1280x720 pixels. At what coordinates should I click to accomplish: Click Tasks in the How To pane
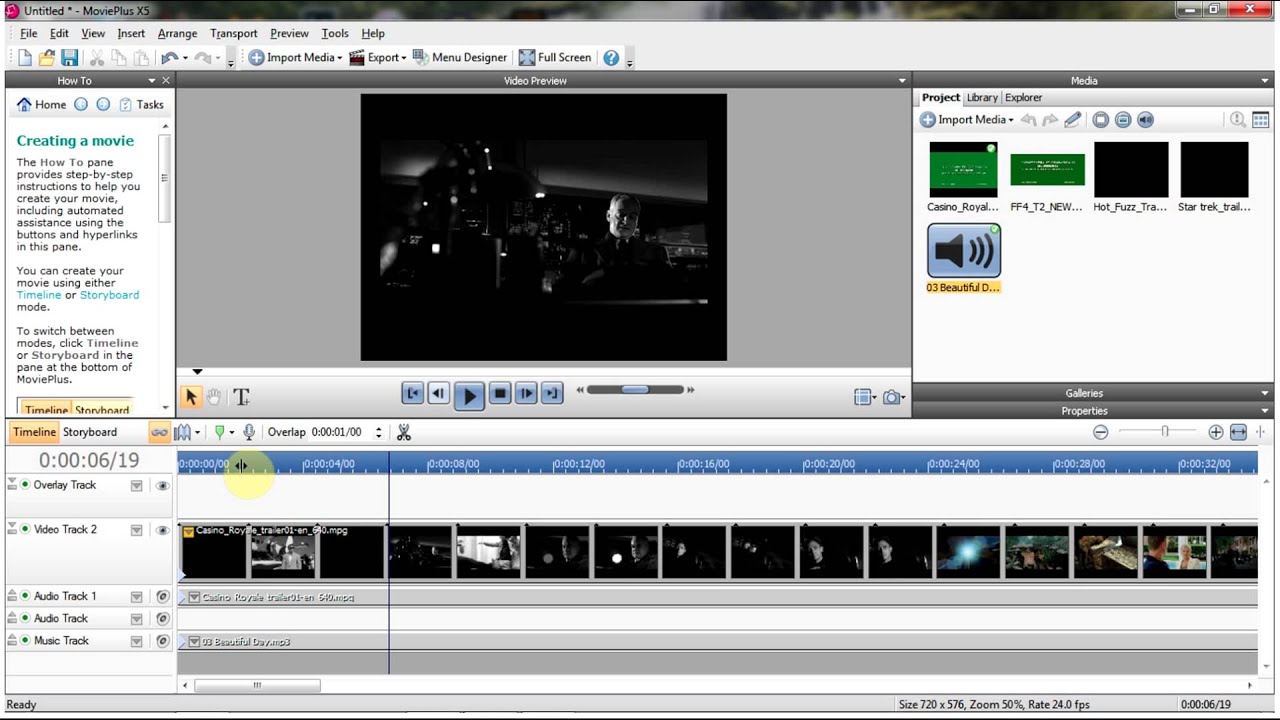141,104
